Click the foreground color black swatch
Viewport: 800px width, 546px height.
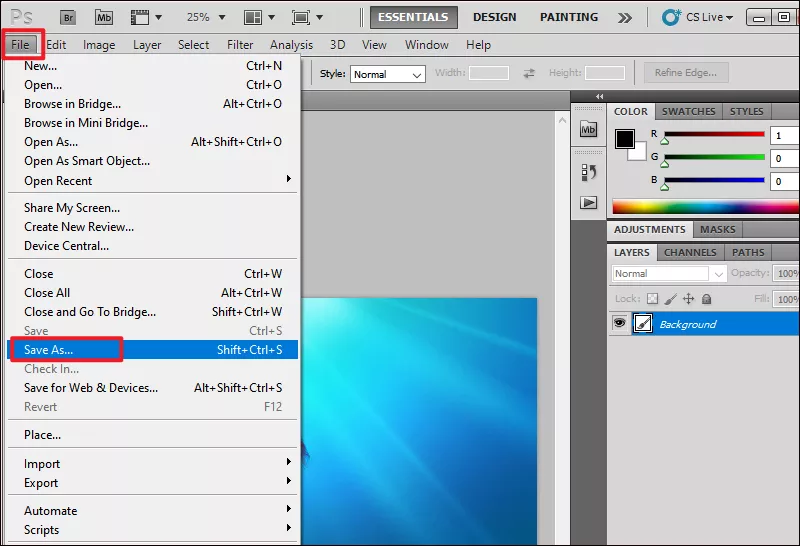click(x=624, y=139)
